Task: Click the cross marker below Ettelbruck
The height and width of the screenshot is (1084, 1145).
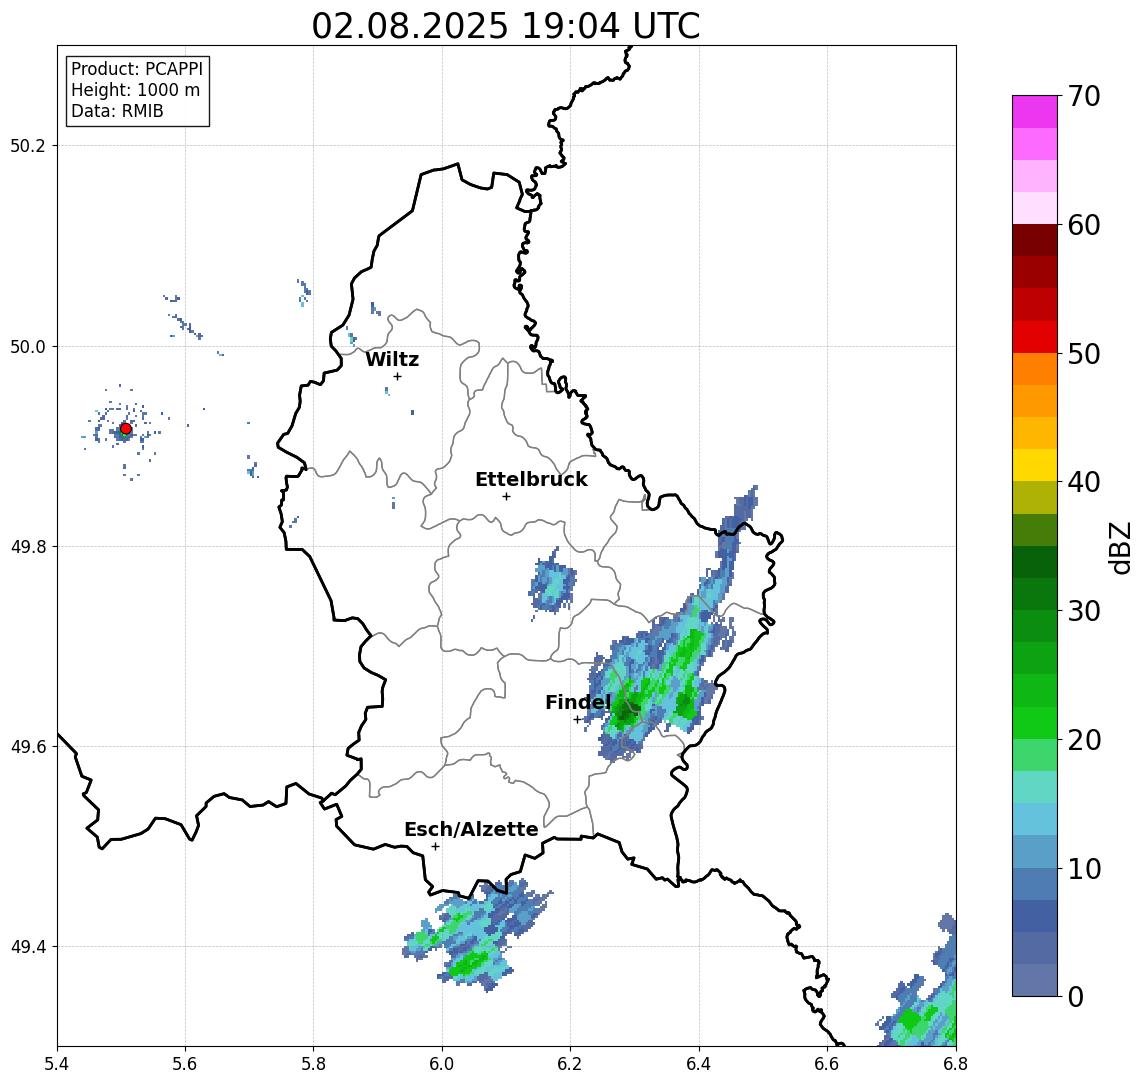Action: 506,497
